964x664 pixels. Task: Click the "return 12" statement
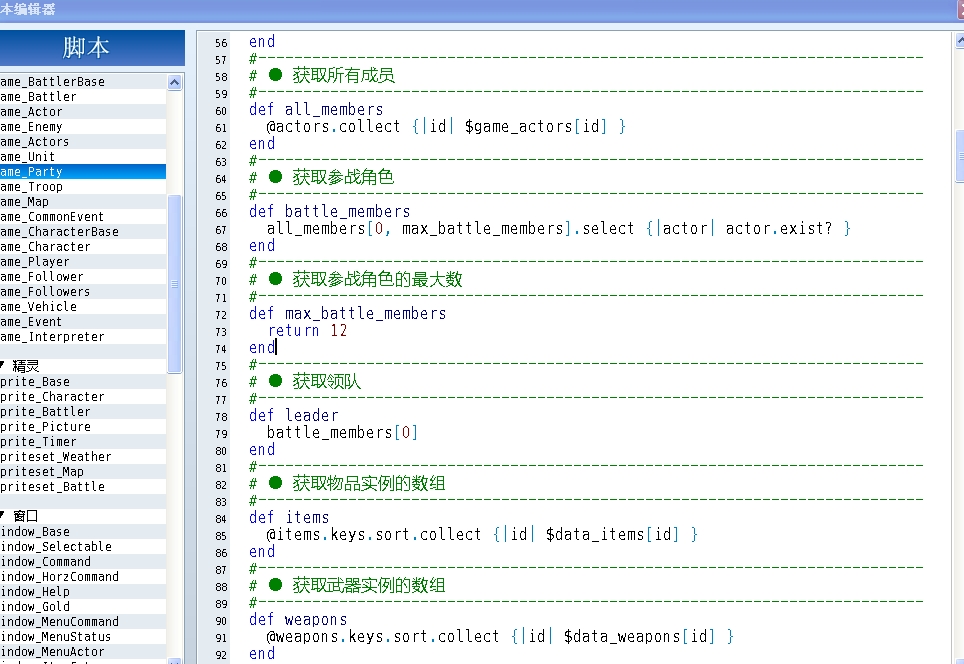(307, 331)
